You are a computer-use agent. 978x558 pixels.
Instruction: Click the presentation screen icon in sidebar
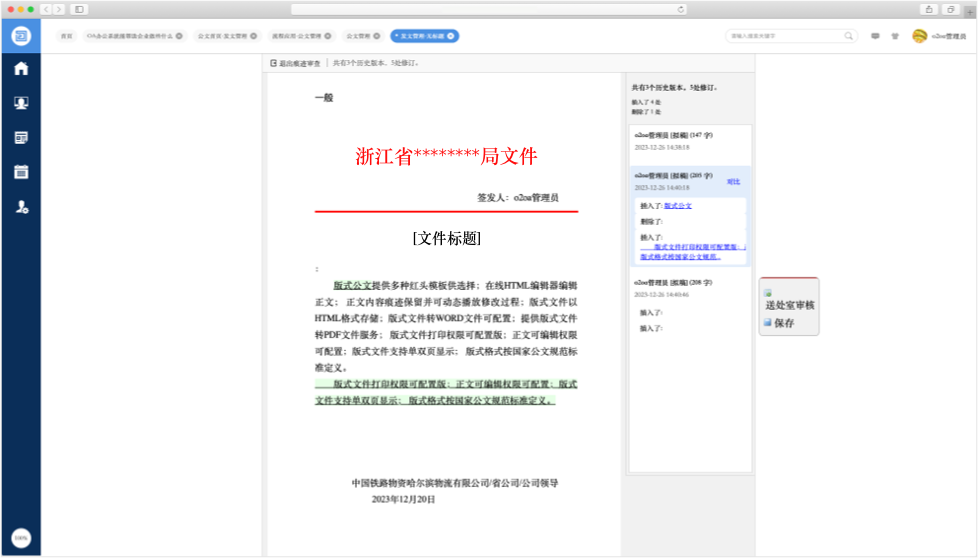[20, 103]
